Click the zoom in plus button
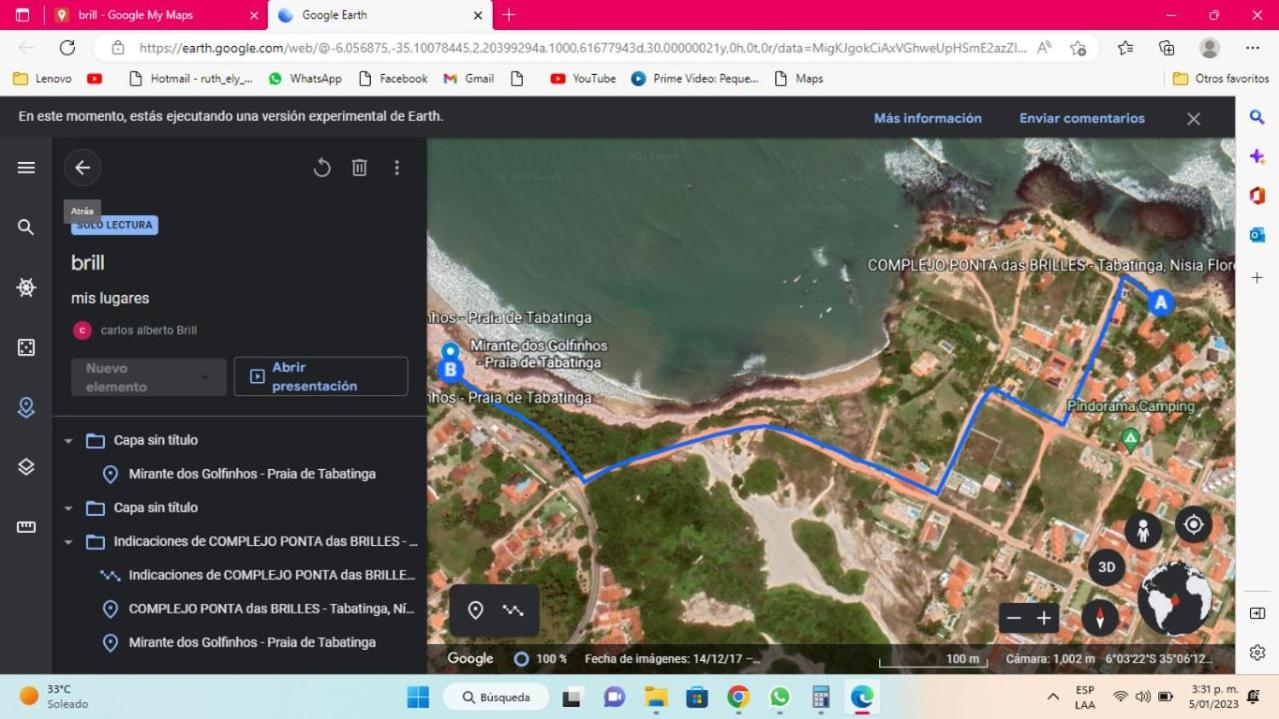 [1044, 618]
